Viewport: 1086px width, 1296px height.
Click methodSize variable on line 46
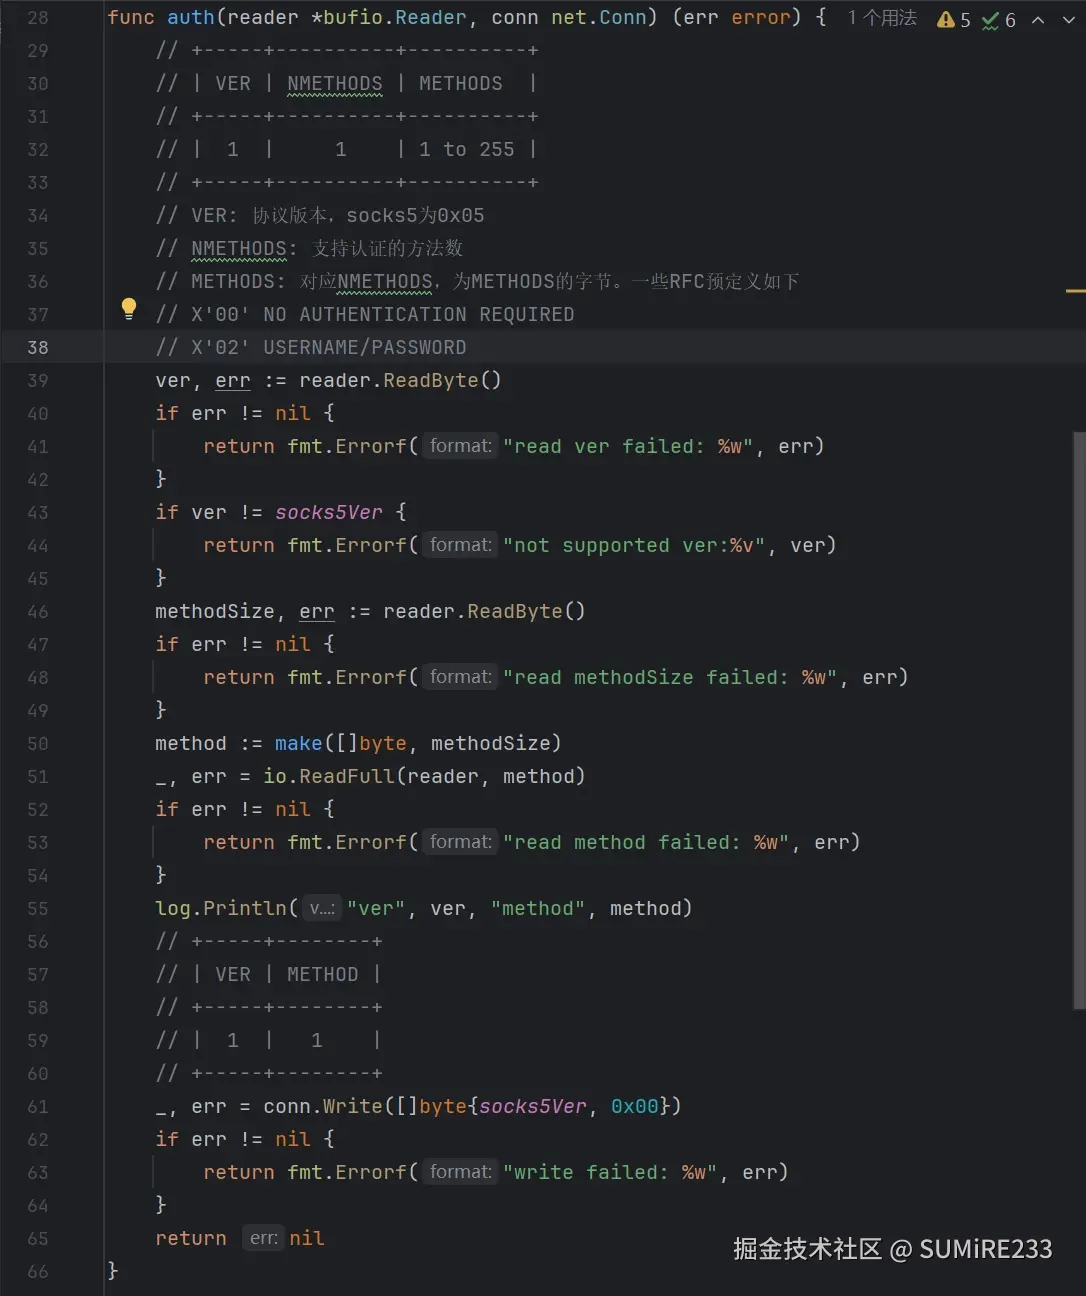[215, 611]
